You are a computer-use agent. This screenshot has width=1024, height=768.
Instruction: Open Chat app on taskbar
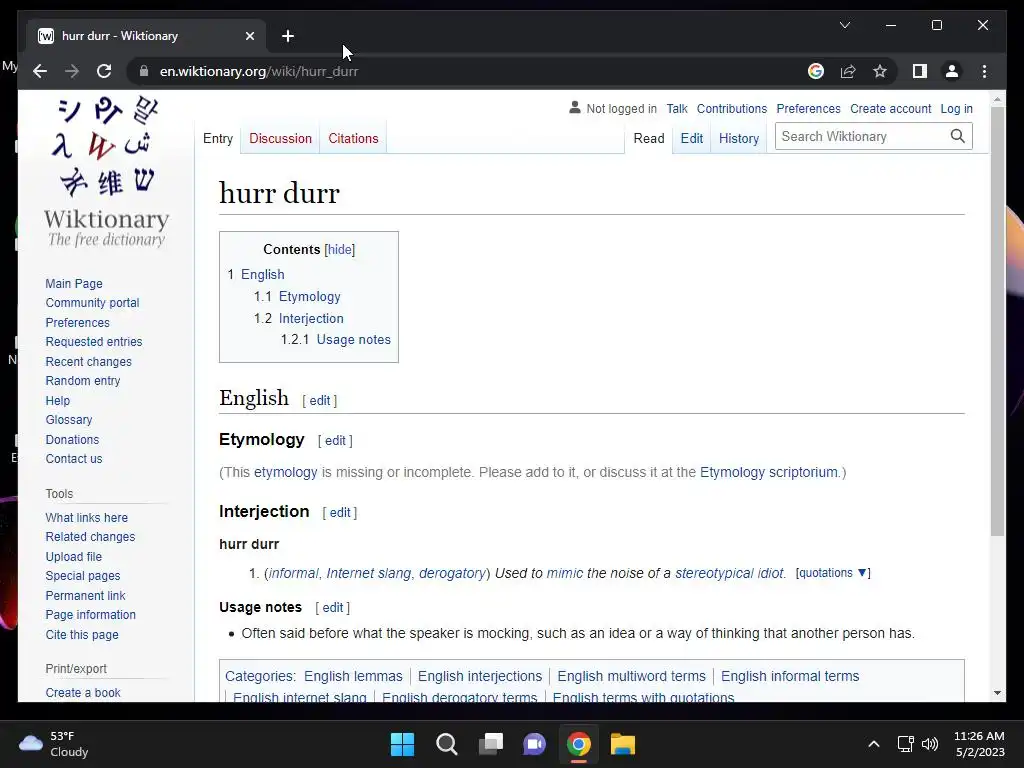point(534,744)
